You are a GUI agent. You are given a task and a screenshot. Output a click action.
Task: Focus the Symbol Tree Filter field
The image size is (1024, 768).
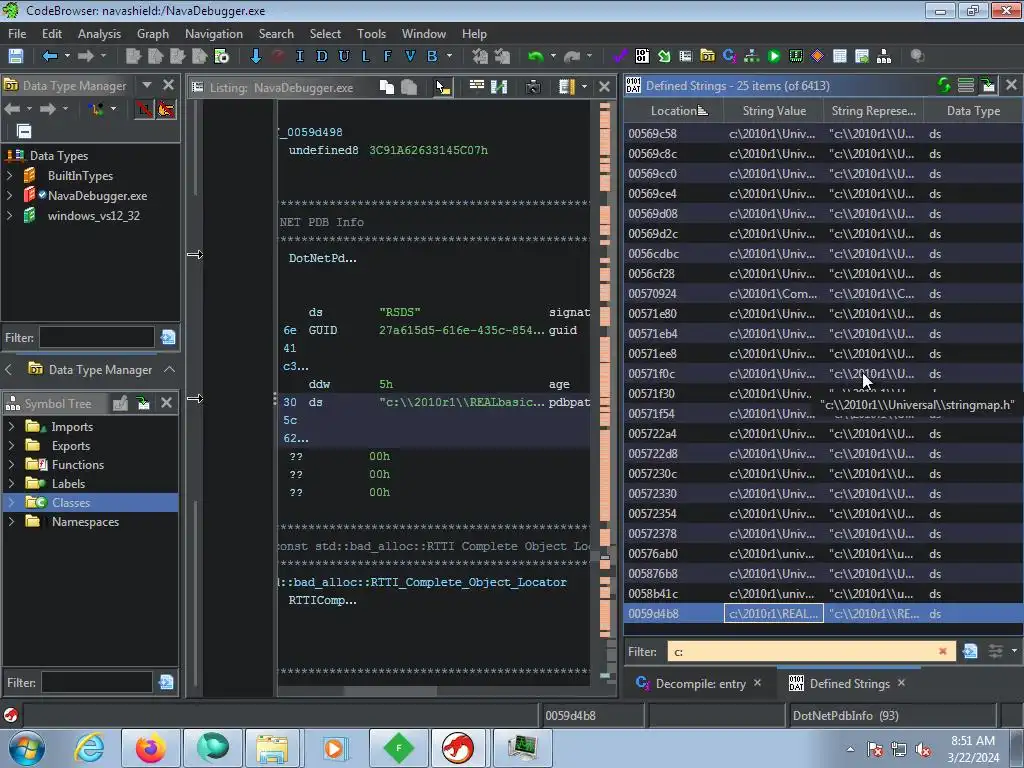click(96, 682)
